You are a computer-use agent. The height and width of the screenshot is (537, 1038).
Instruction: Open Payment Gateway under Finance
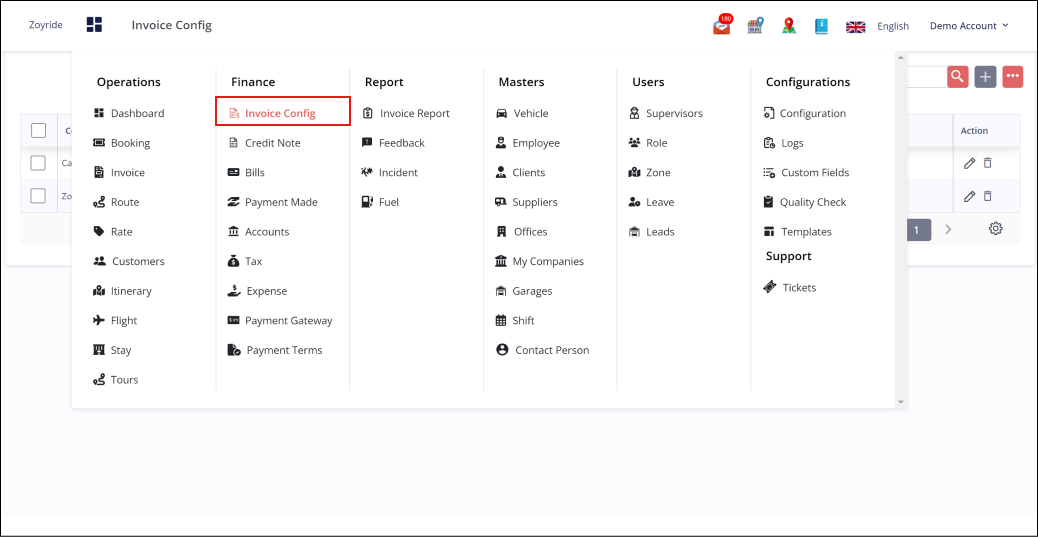288,321
